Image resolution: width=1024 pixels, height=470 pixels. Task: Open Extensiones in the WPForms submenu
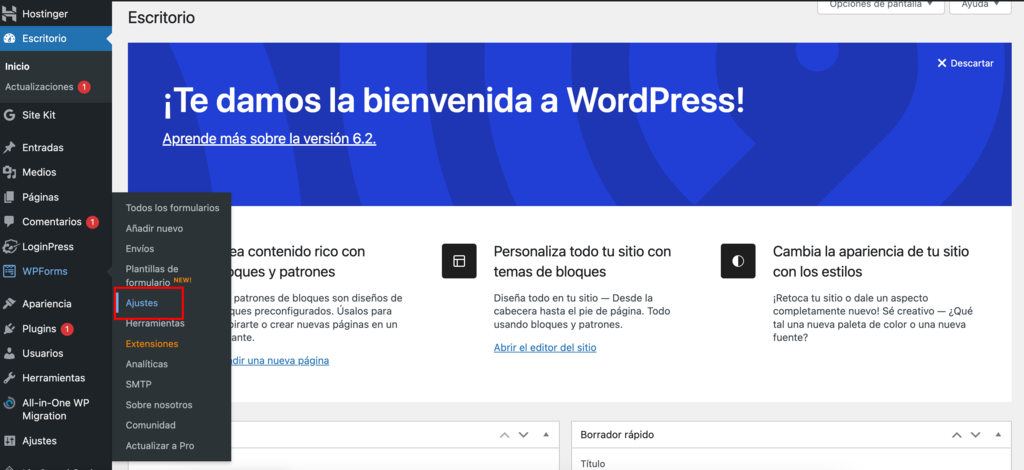(152, 343)
